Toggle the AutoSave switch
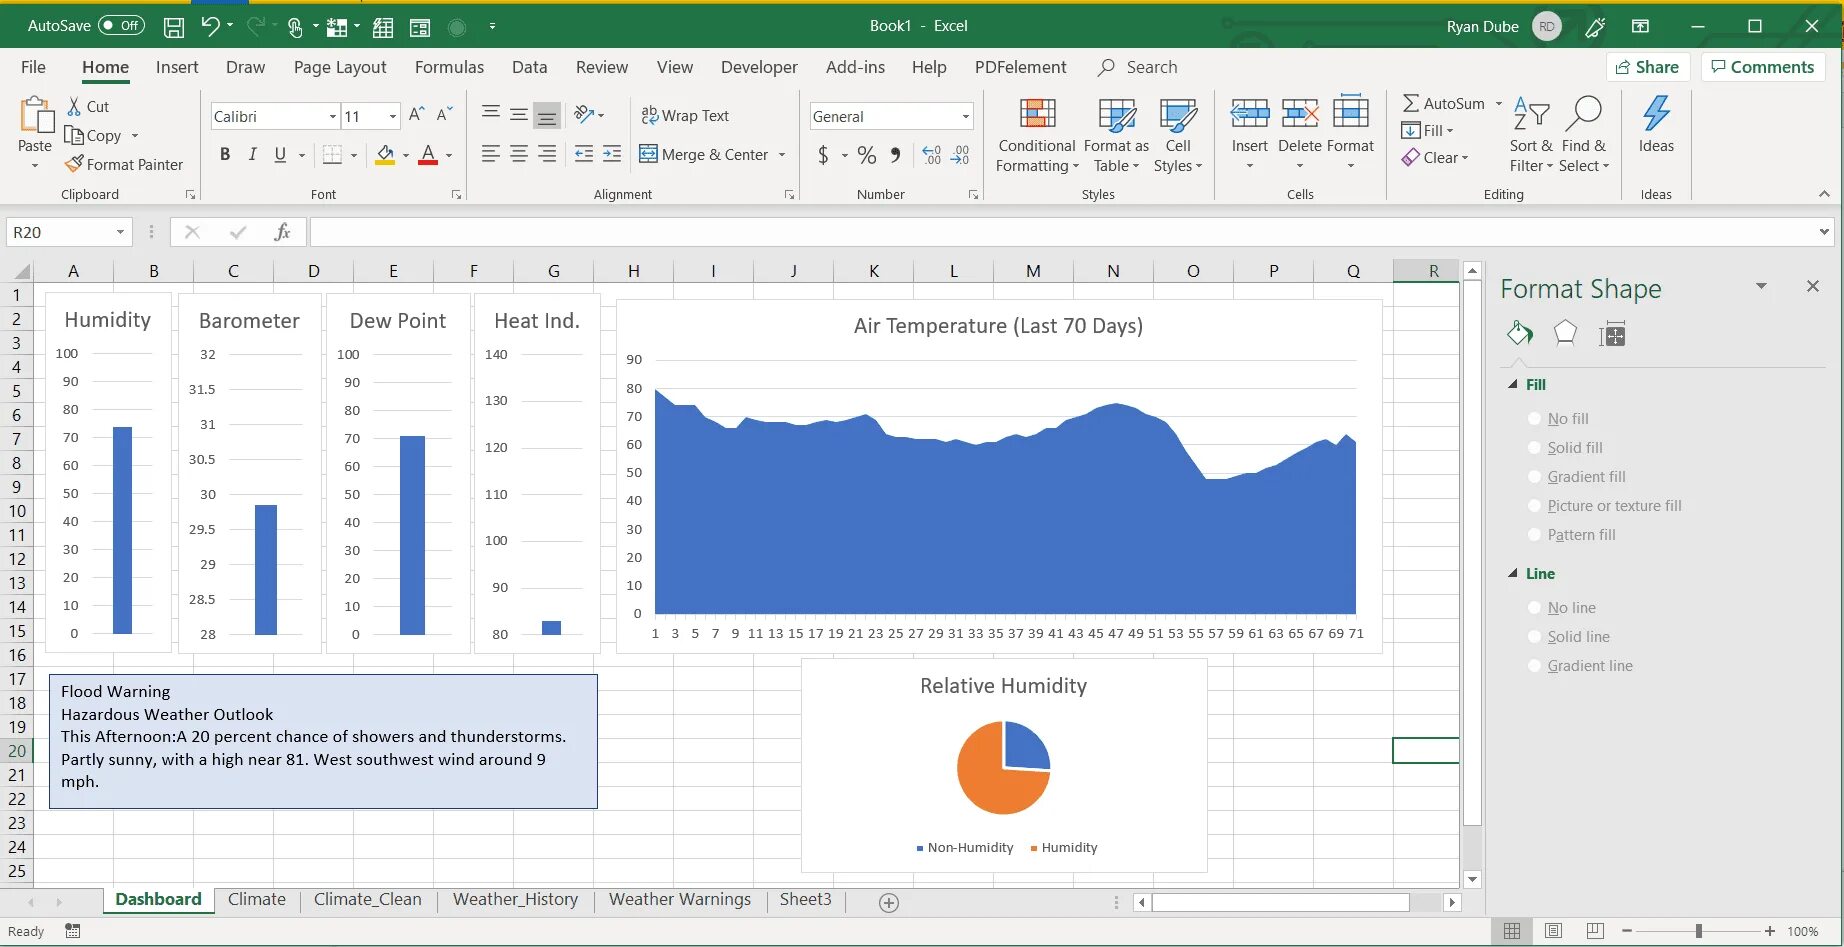 [121, 26]
